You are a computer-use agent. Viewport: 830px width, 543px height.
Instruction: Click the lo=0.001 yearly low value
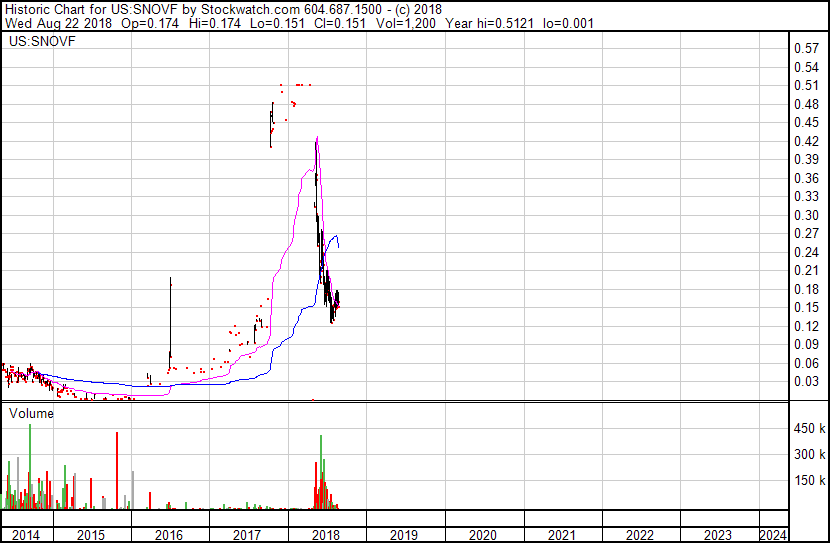click(568, 23)
